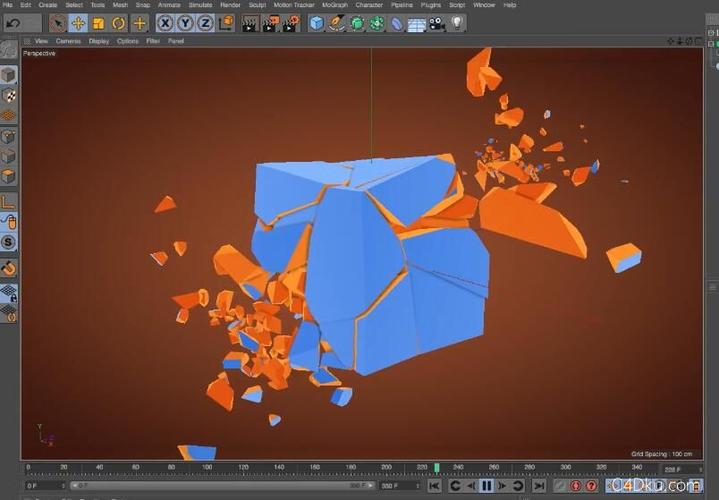Open the spline pen tool palette
The height and width of the screenshot is (500, 719).
pyautogui.click(x=337, y=23)
